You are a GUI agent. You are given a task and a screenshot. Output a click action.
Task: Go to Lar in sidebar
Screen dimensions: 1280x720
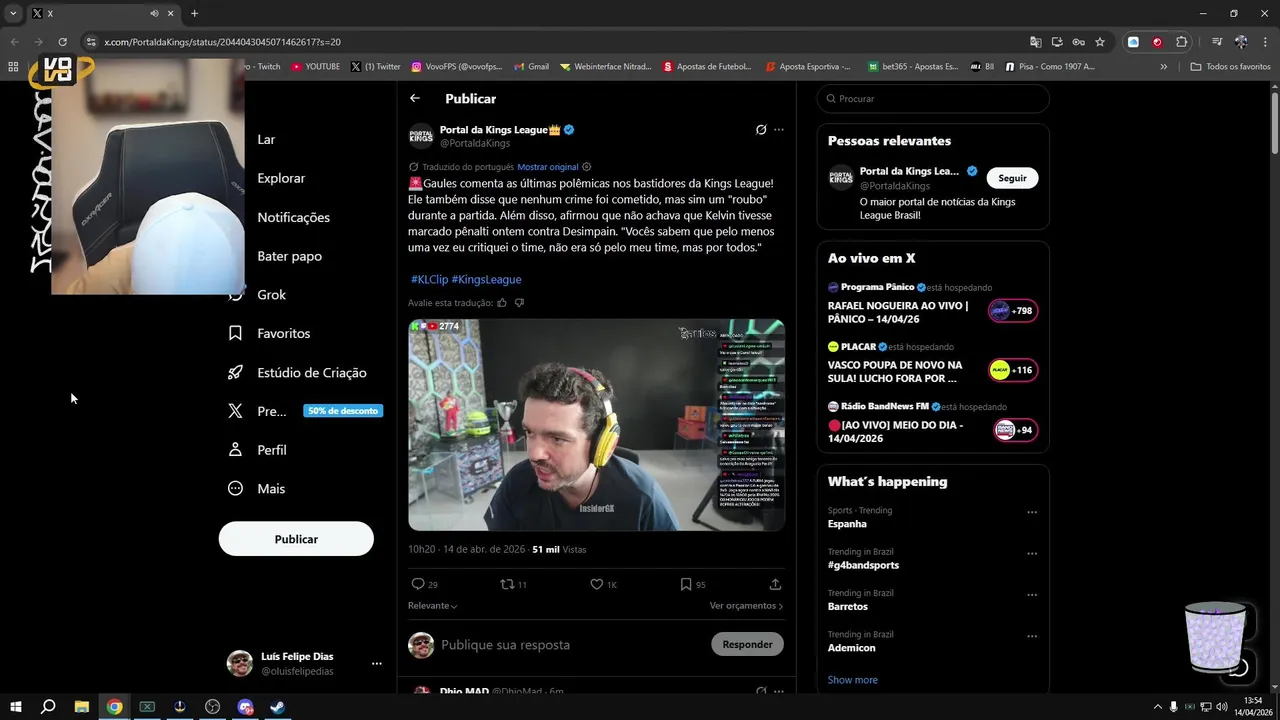266,140
